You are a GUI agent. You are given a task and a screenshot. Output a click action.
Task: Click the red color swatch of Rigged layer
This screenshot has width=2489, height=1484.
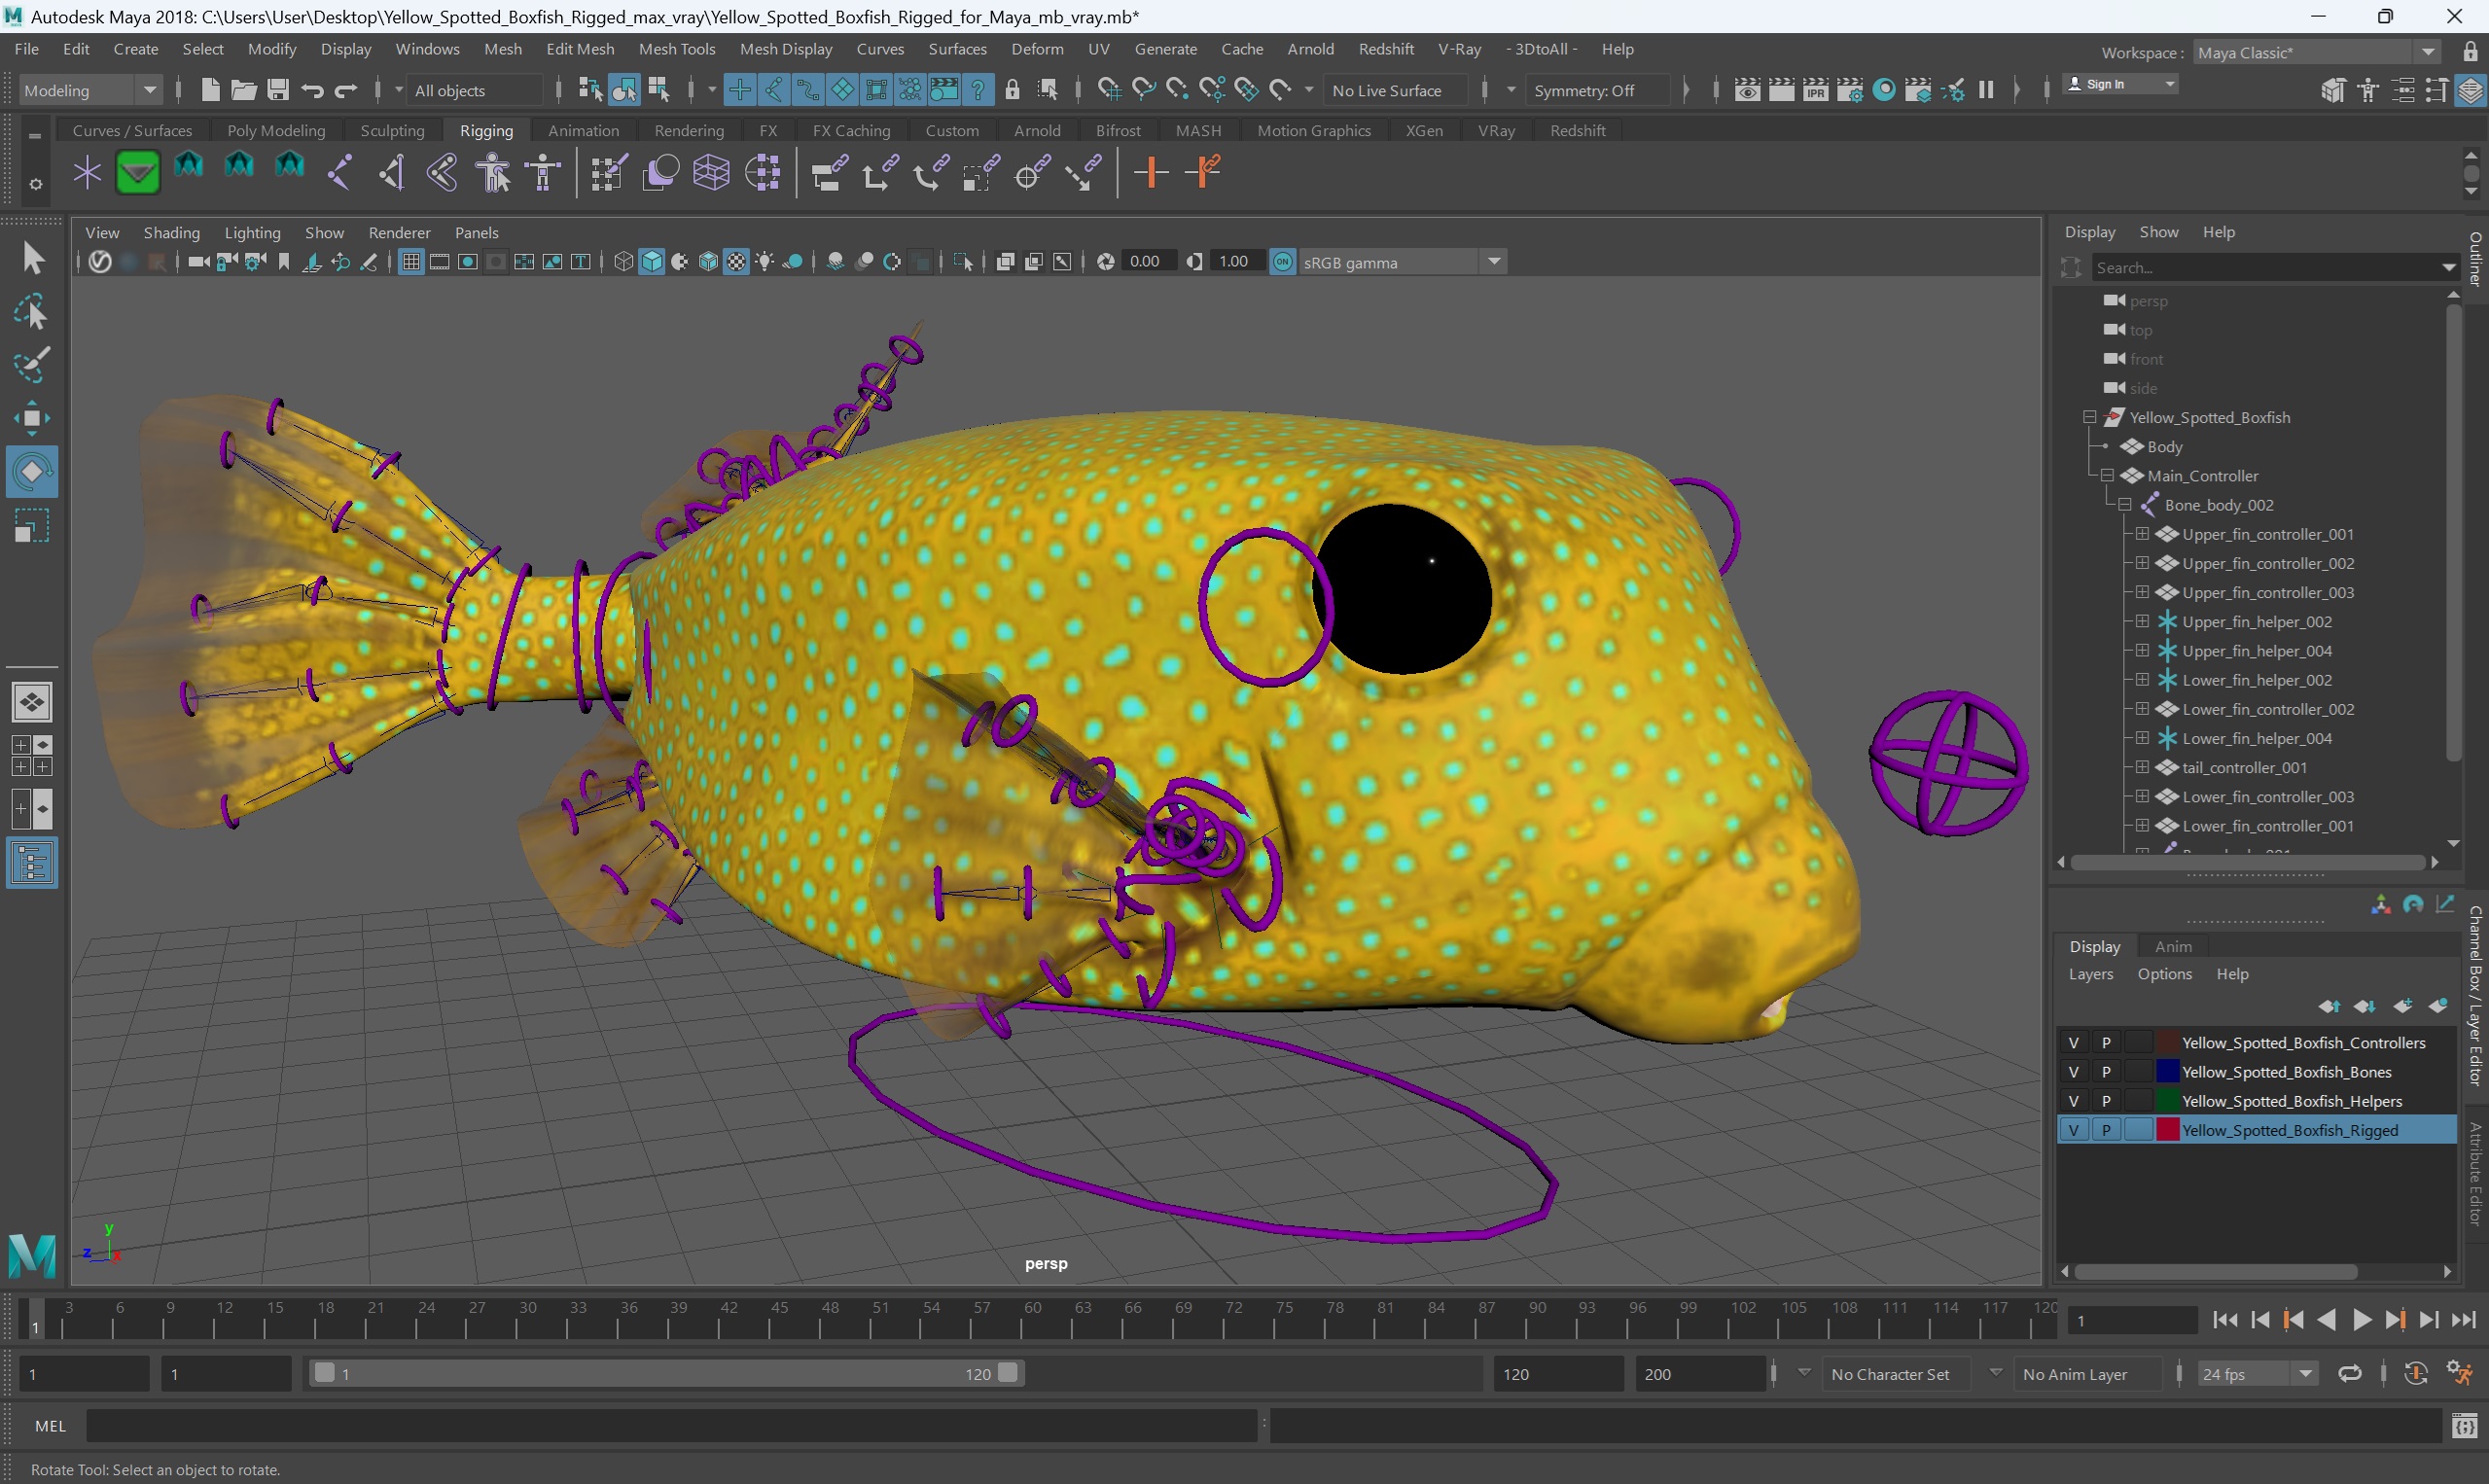[2166, 1130]
